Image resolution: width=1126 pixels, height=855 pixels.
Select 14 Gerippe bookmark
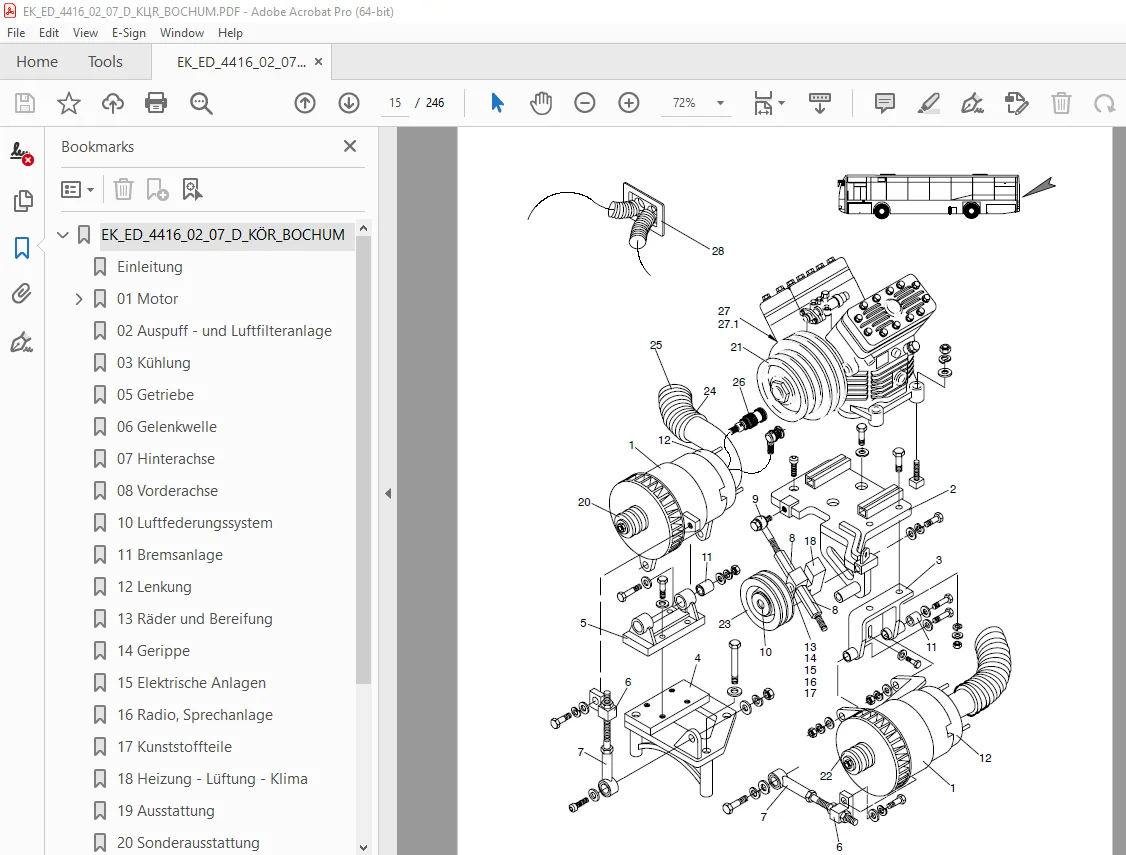154,651
